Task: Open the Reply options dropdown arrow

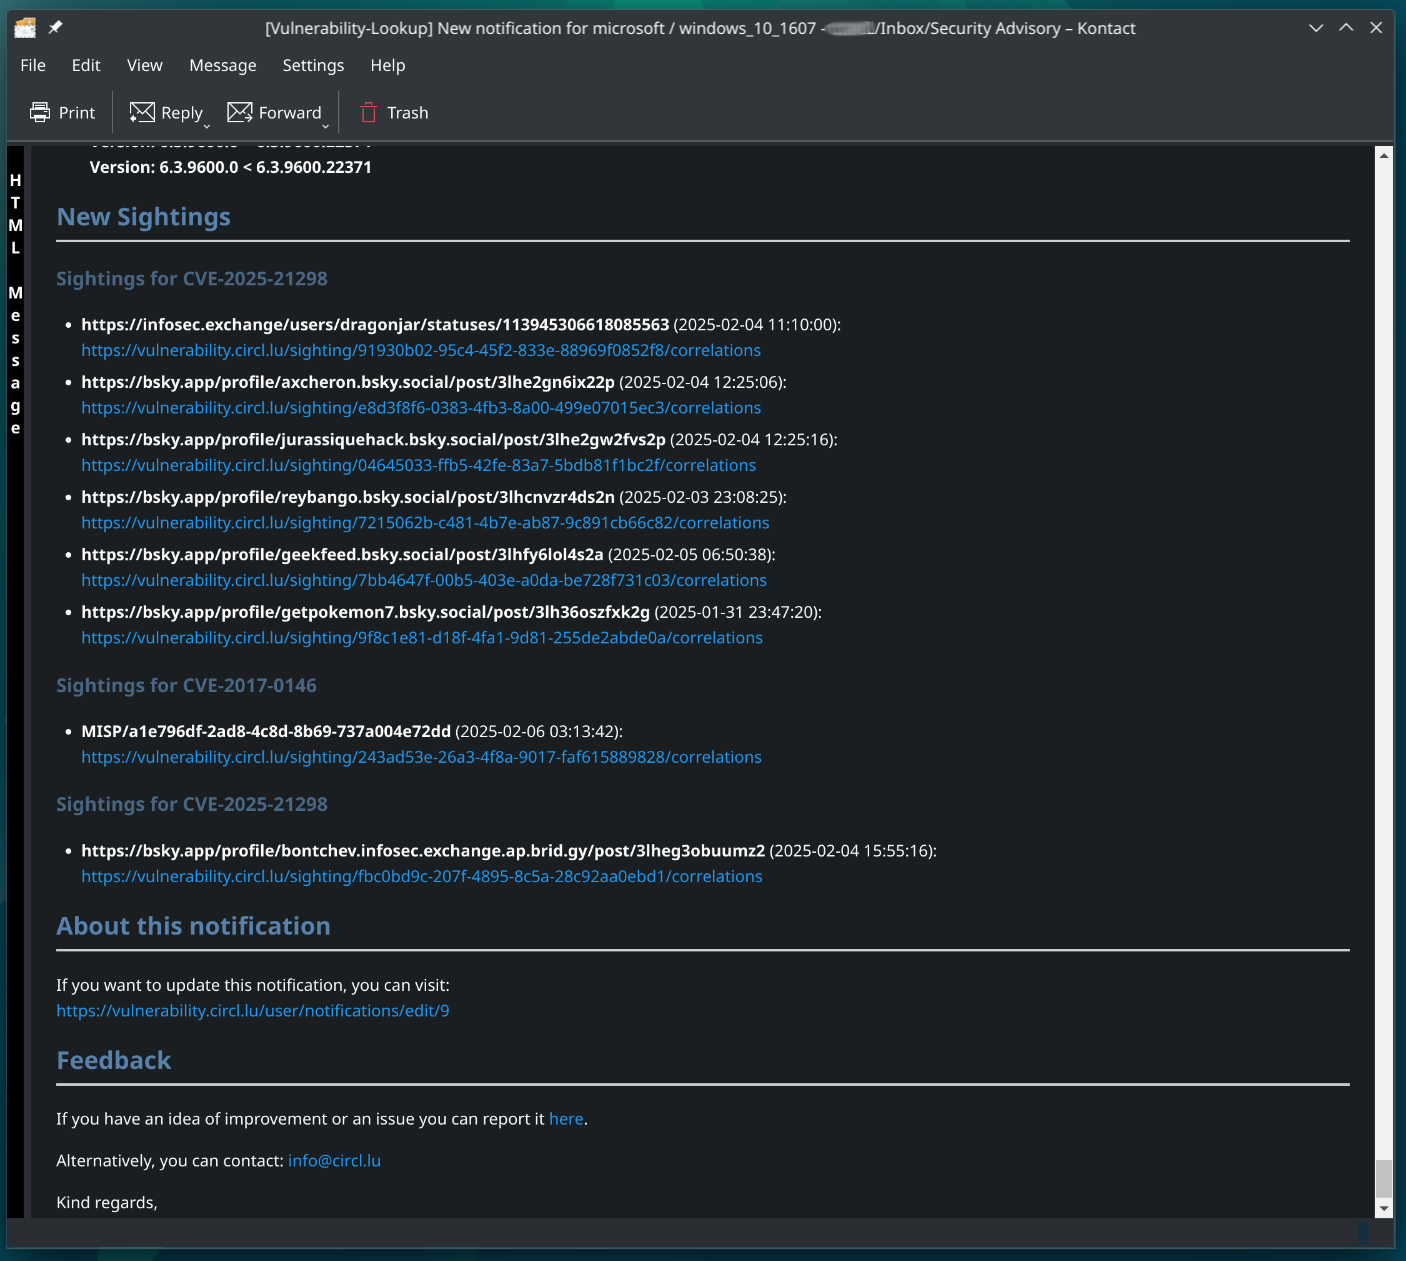Action: [x=207, y=126]
